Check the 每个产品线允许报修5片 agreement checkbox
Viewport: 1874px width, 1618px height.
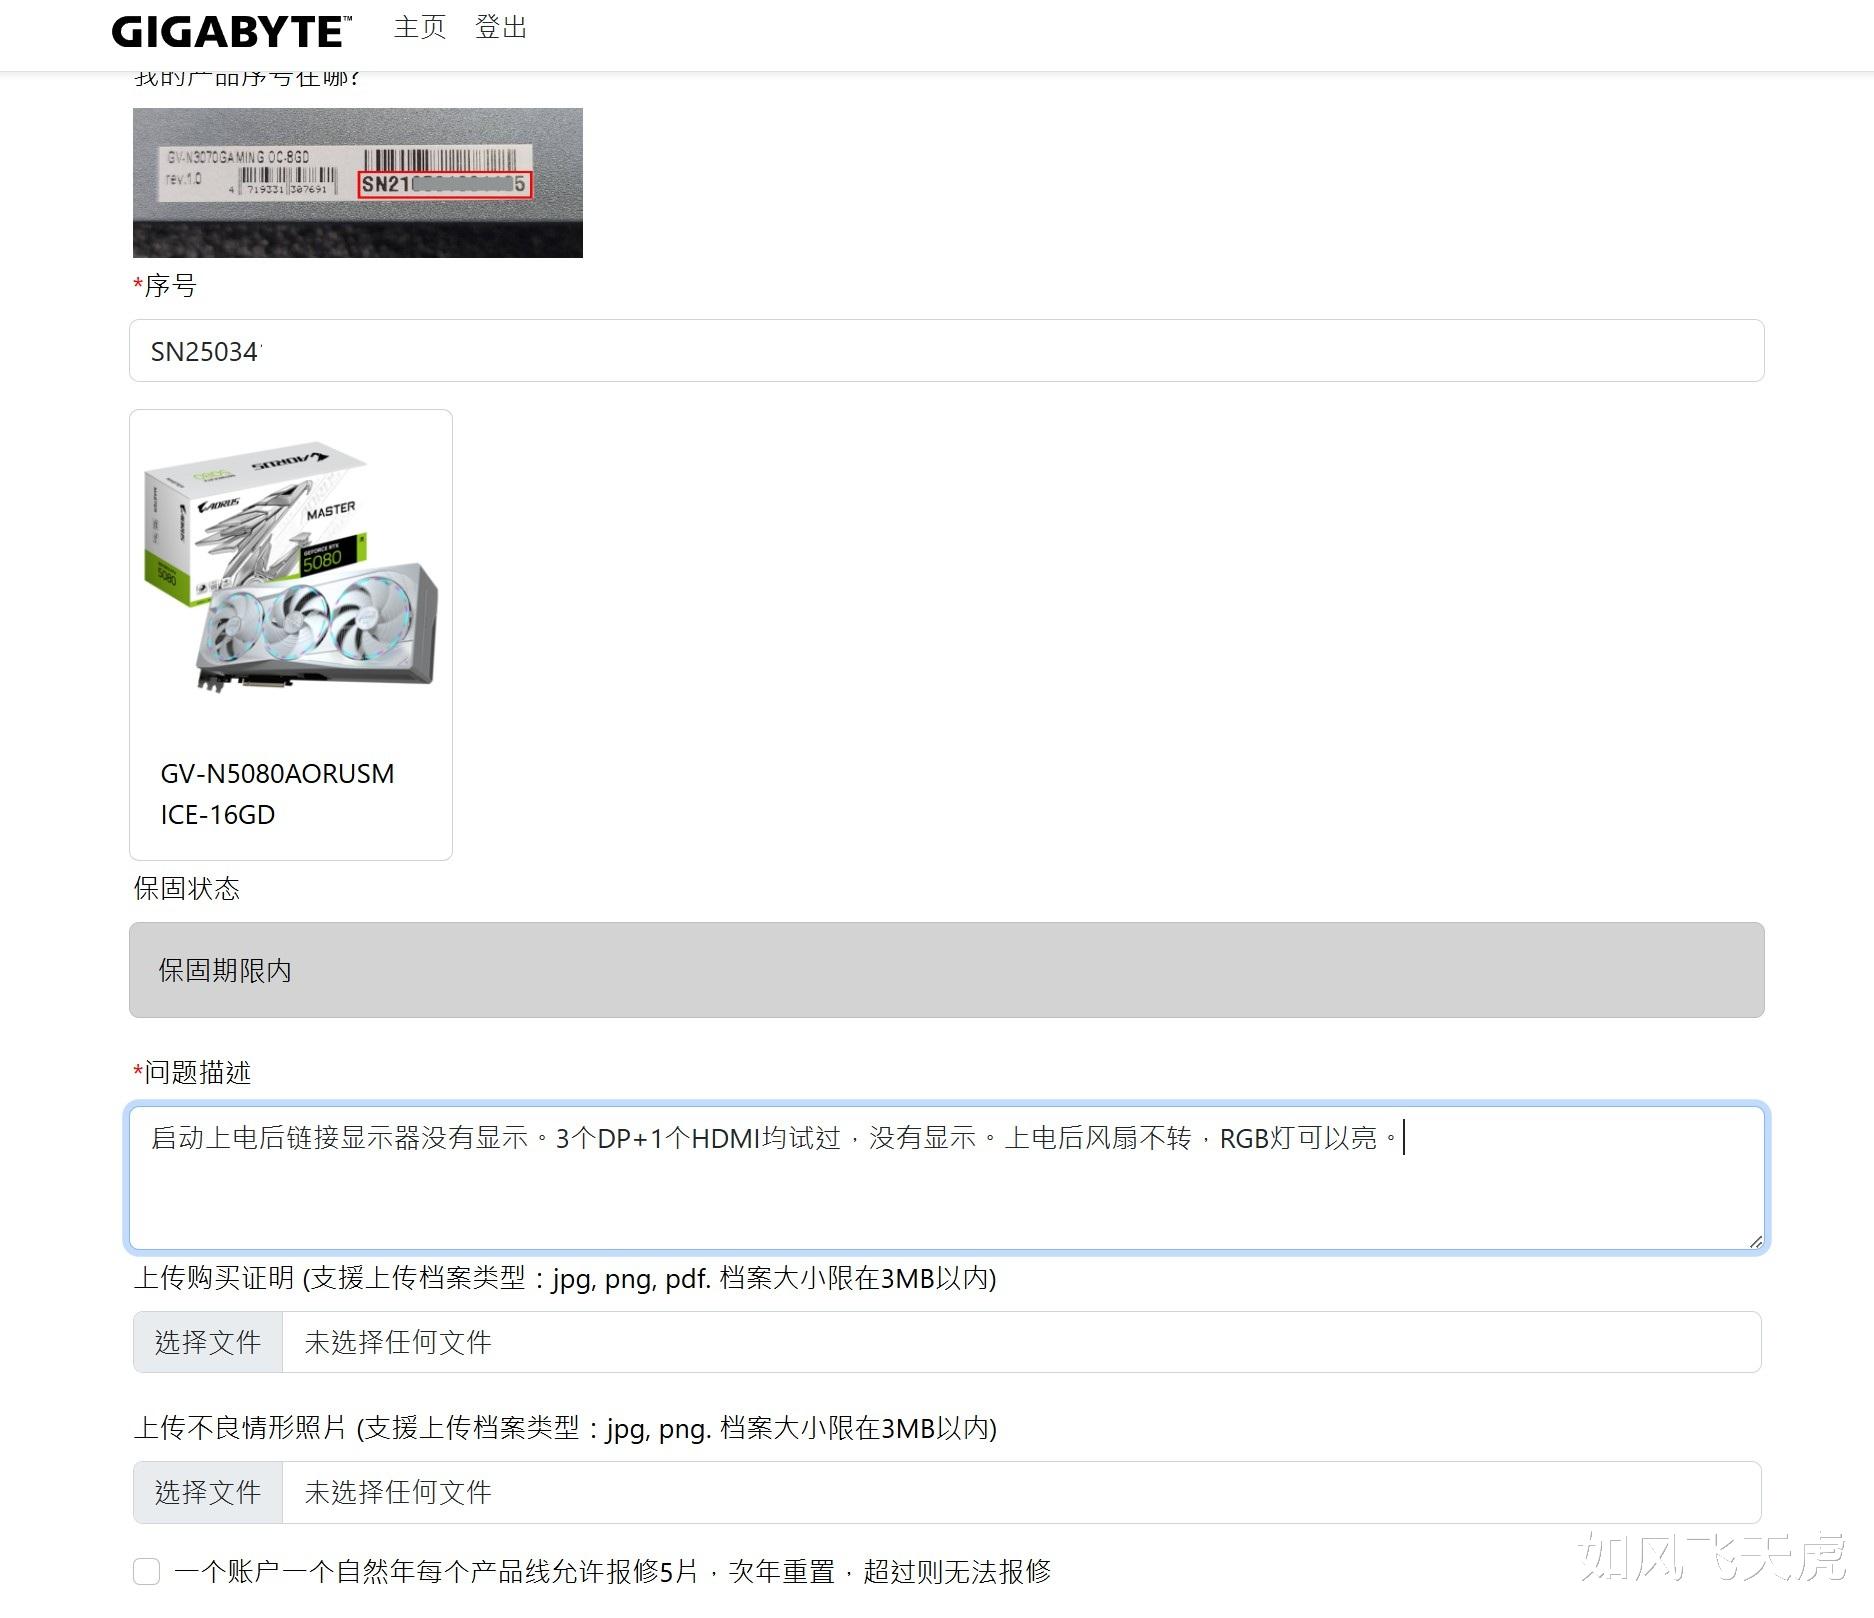click(147, 1571)
